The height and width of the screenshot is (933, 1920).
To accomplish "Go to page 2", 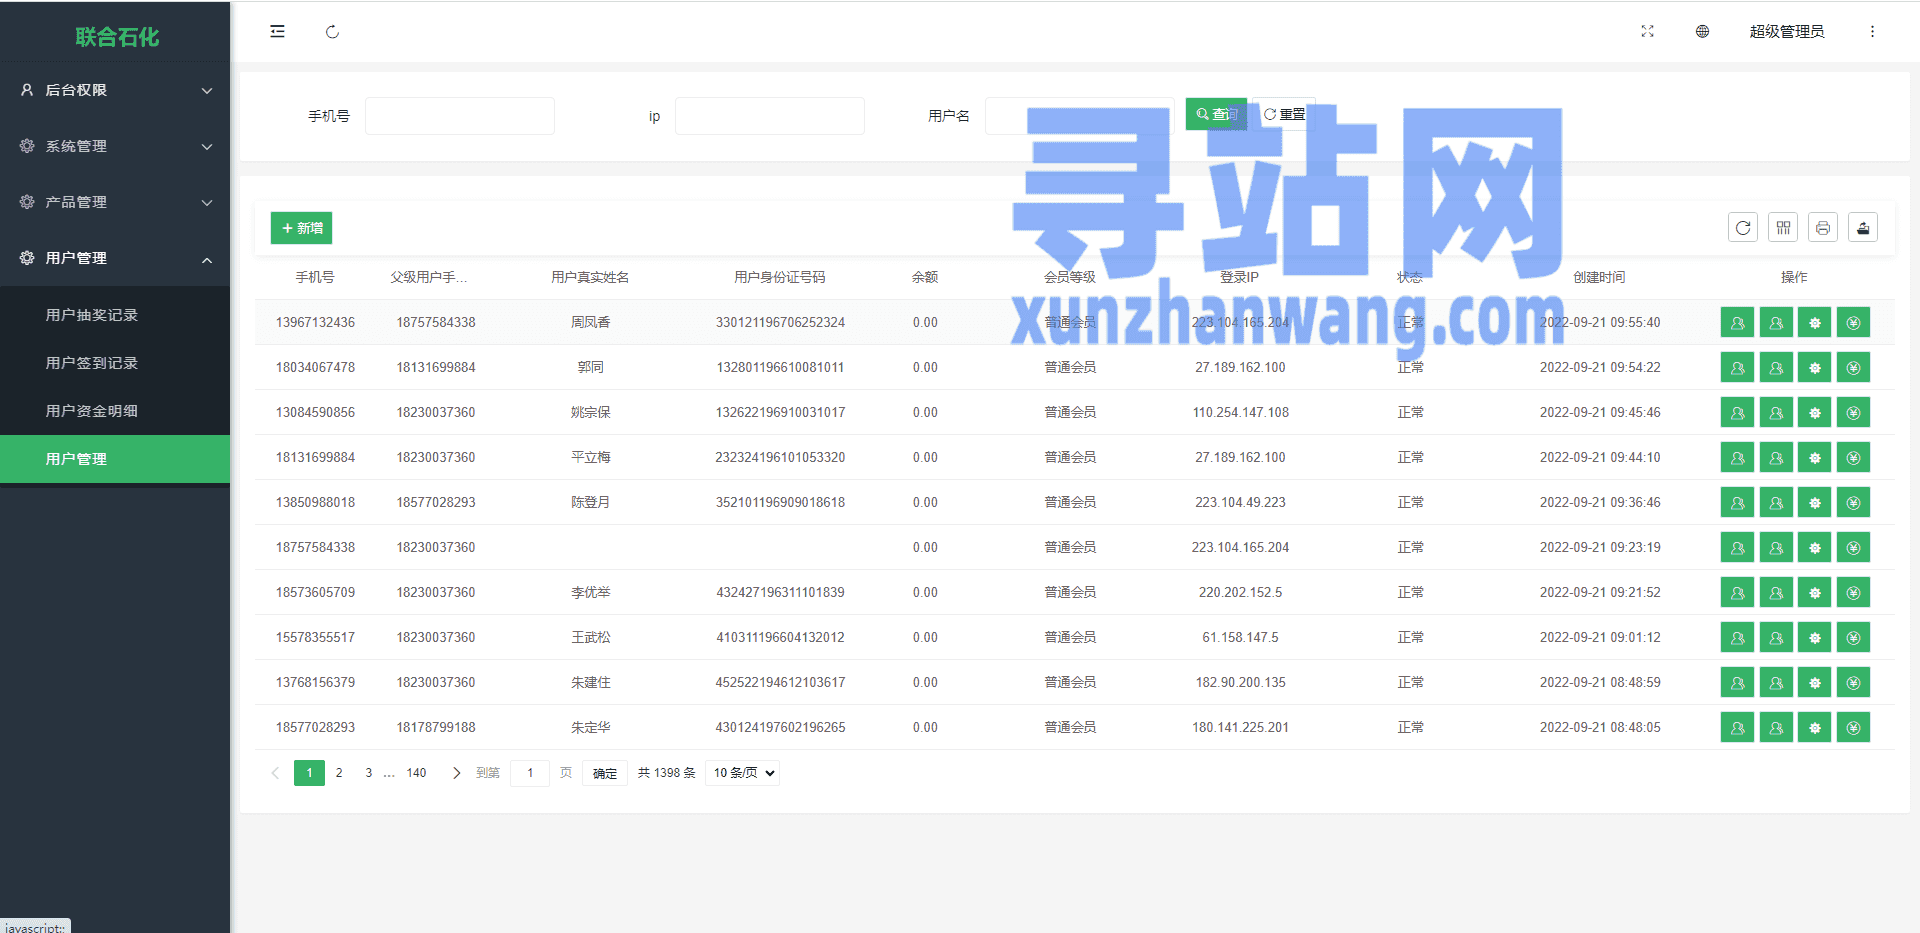I will 339,773.
